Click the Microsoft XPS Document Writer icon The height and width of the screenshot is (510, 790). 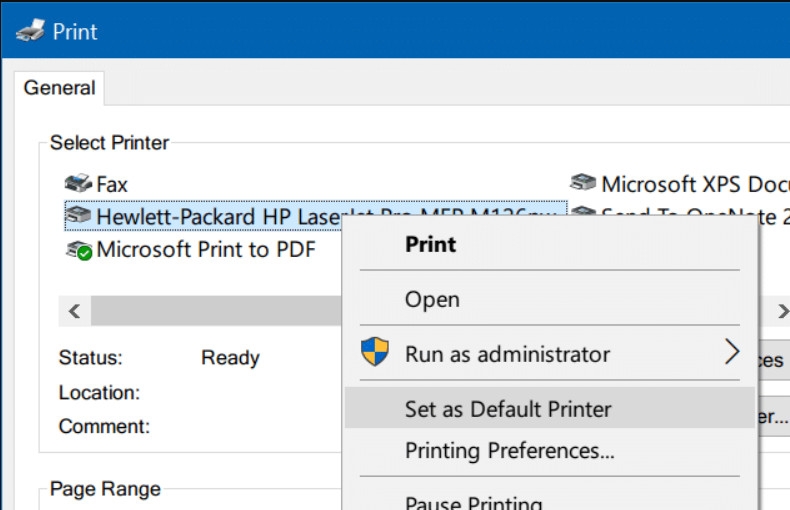583,184
